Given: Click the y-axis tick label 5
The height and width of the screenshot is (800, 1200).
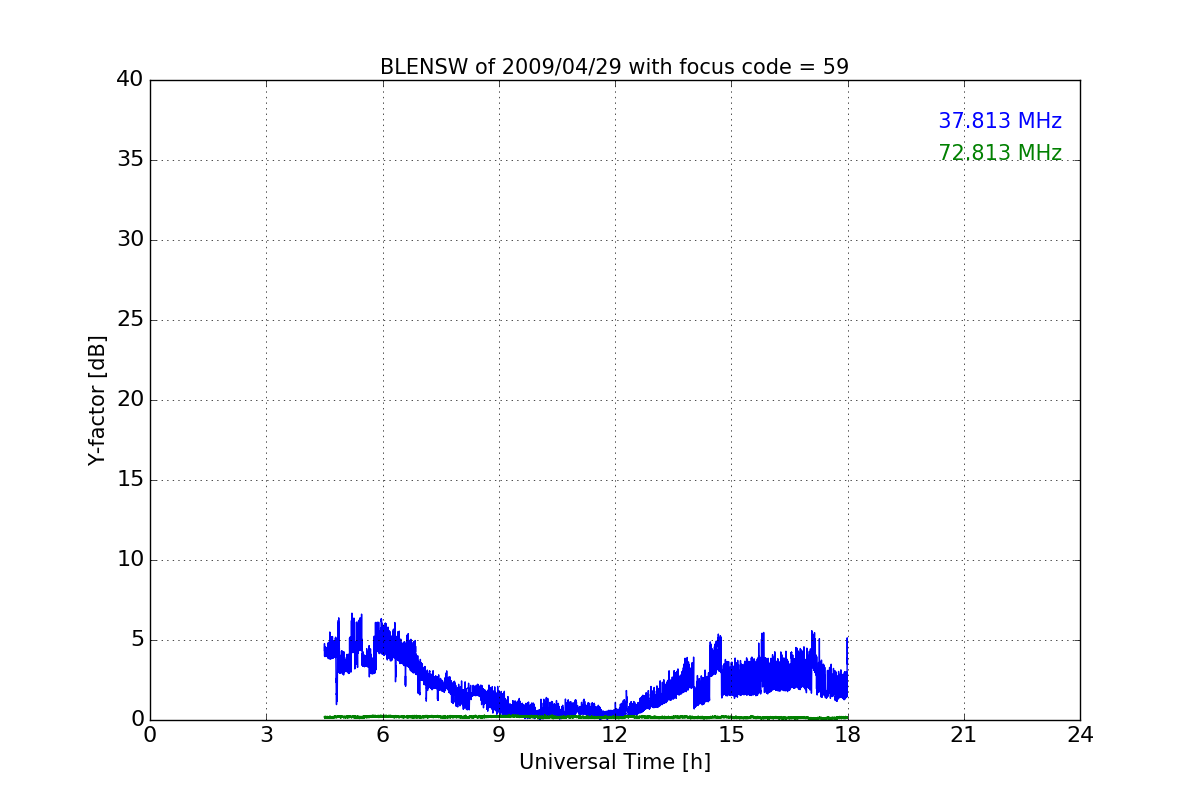Looking at the screenshot, I should click(x=137, y=640).
